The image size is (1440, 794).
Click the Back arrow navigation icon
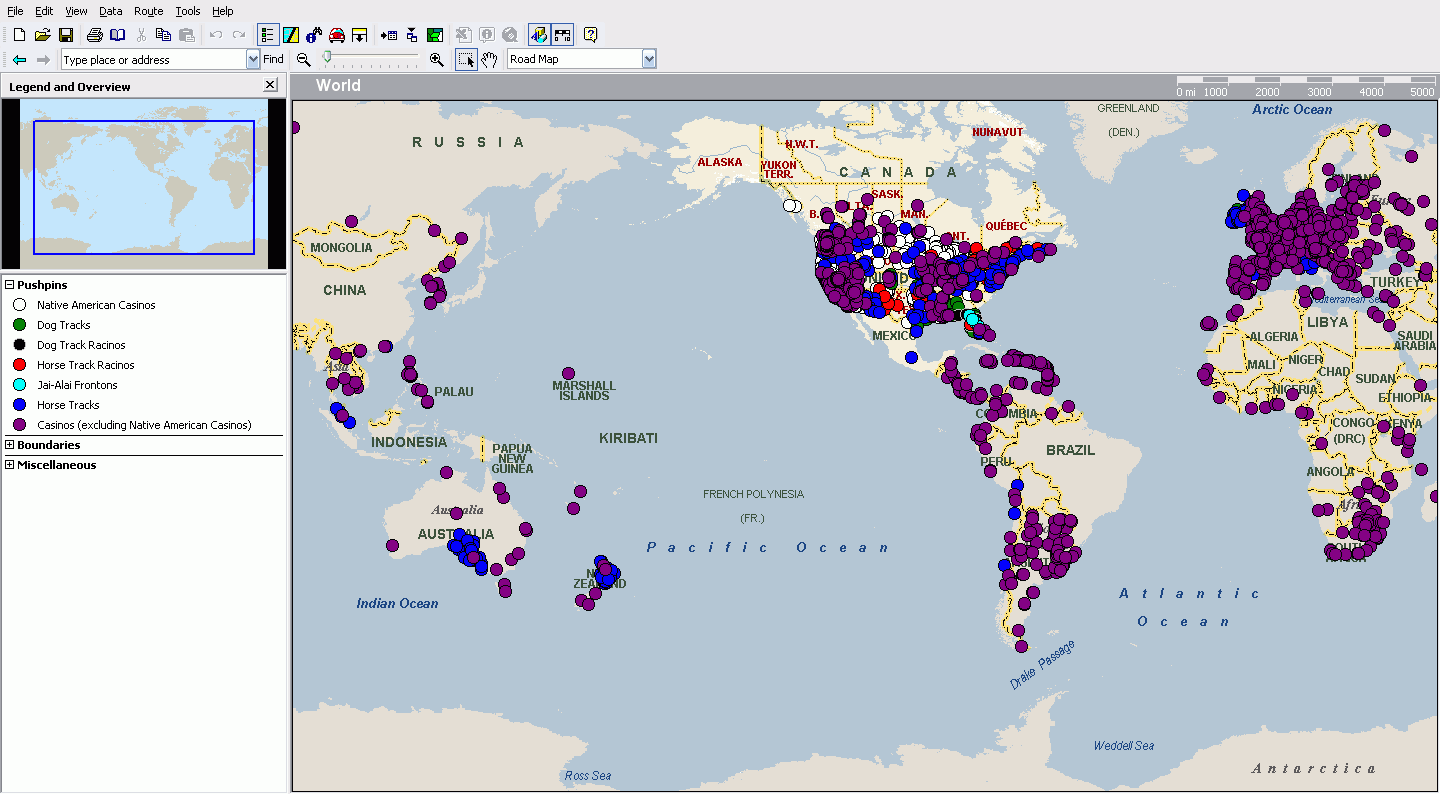19,60
